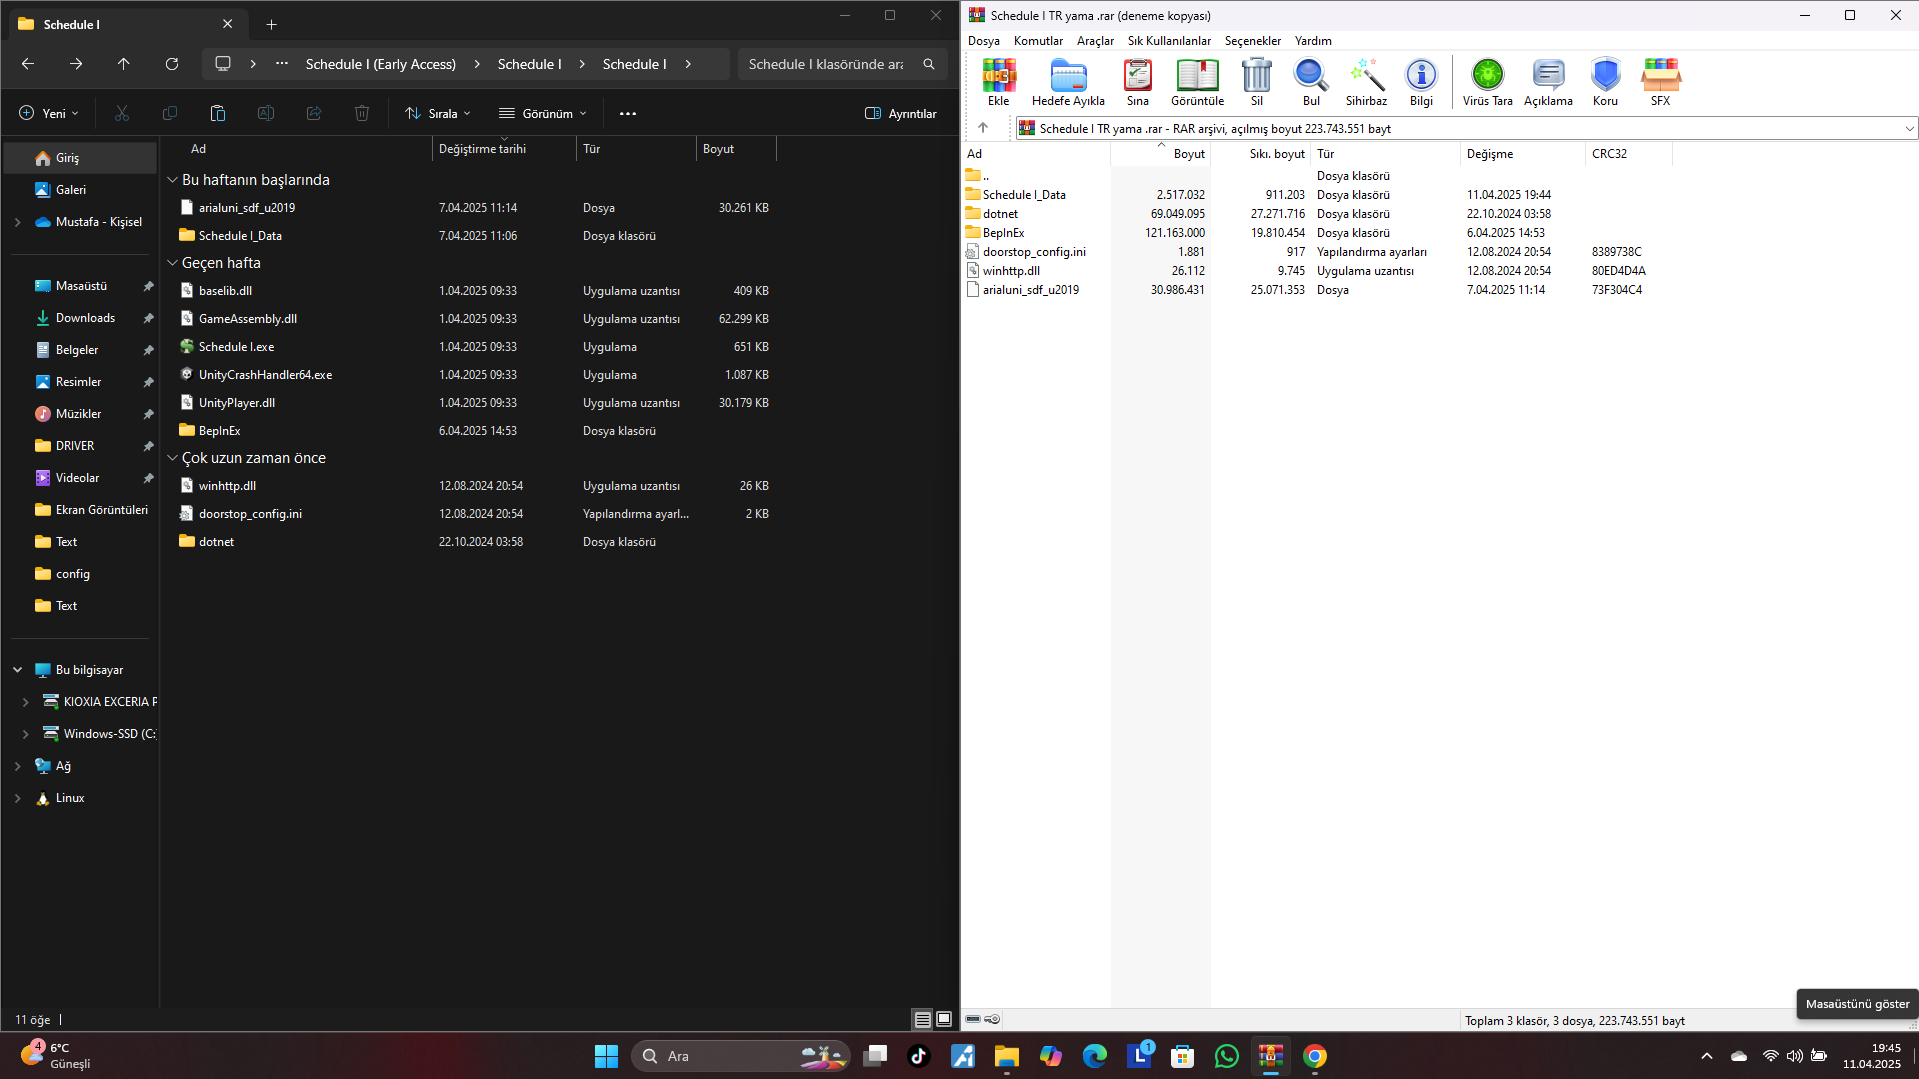The image size is (1919, 1079).
Task: Open the Dosya menu in WinRAR
Action: tap(983, 41)
